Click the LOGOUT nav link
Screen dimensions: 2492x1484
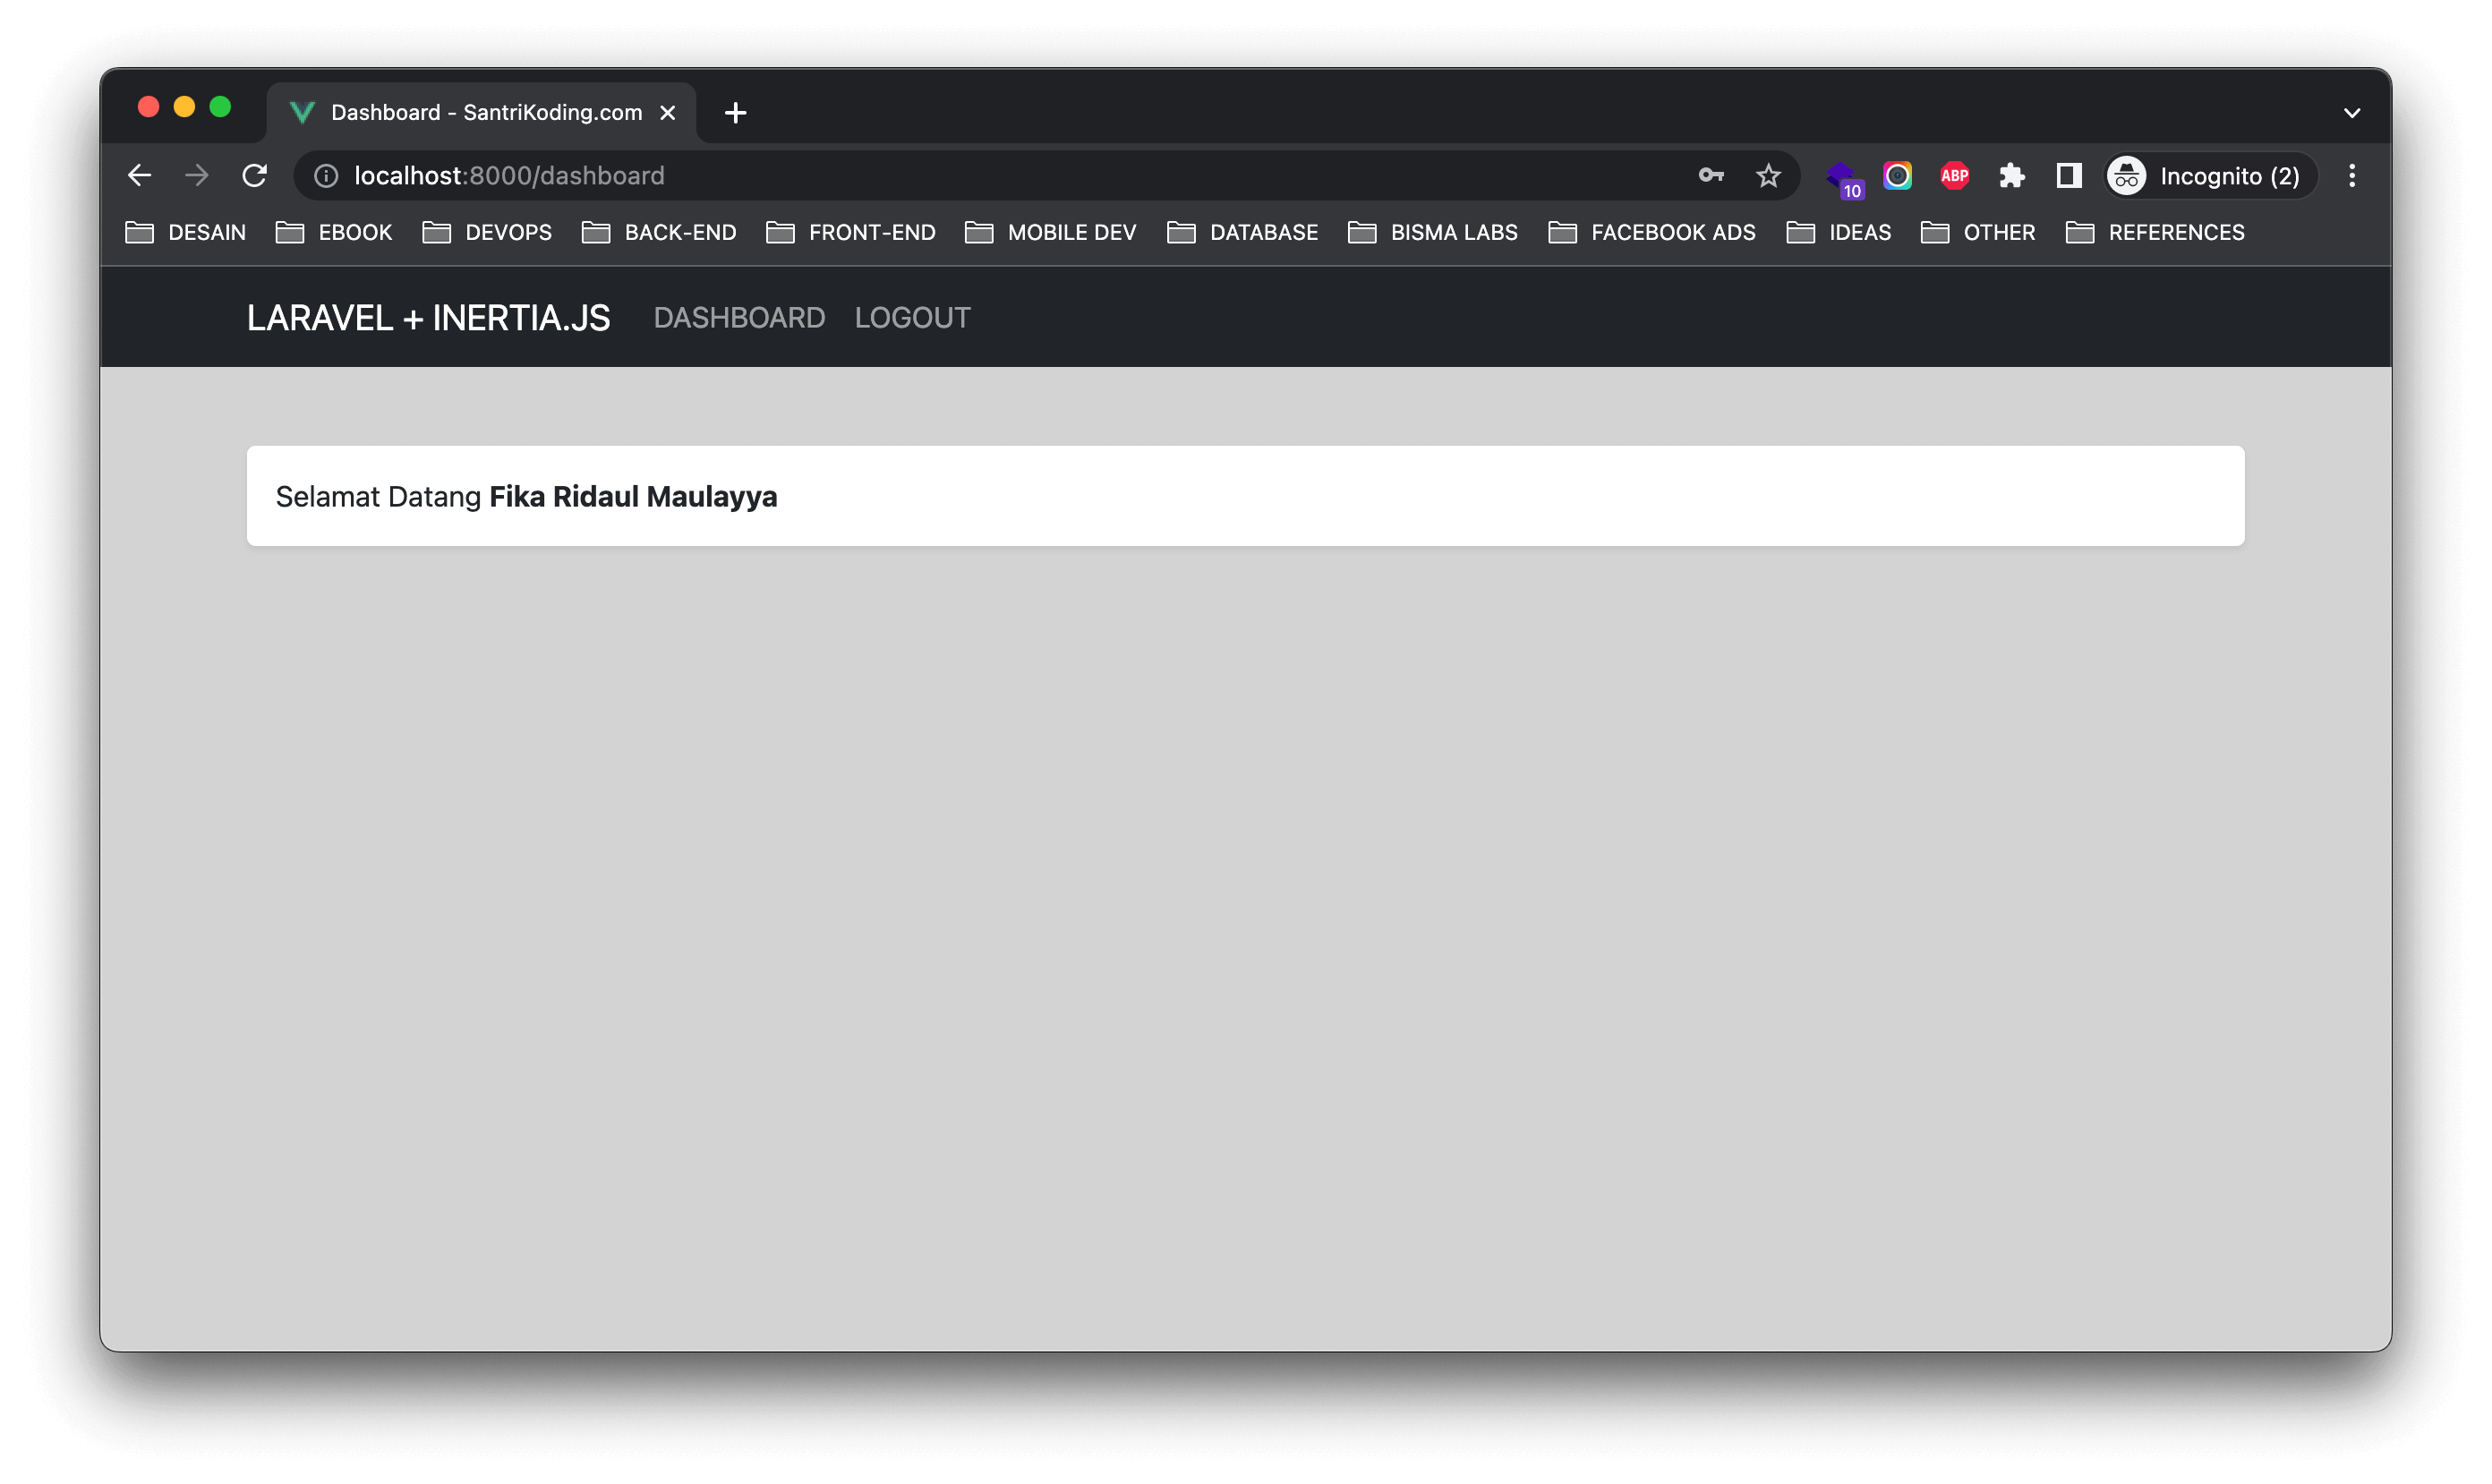click(x=912, y=318)
